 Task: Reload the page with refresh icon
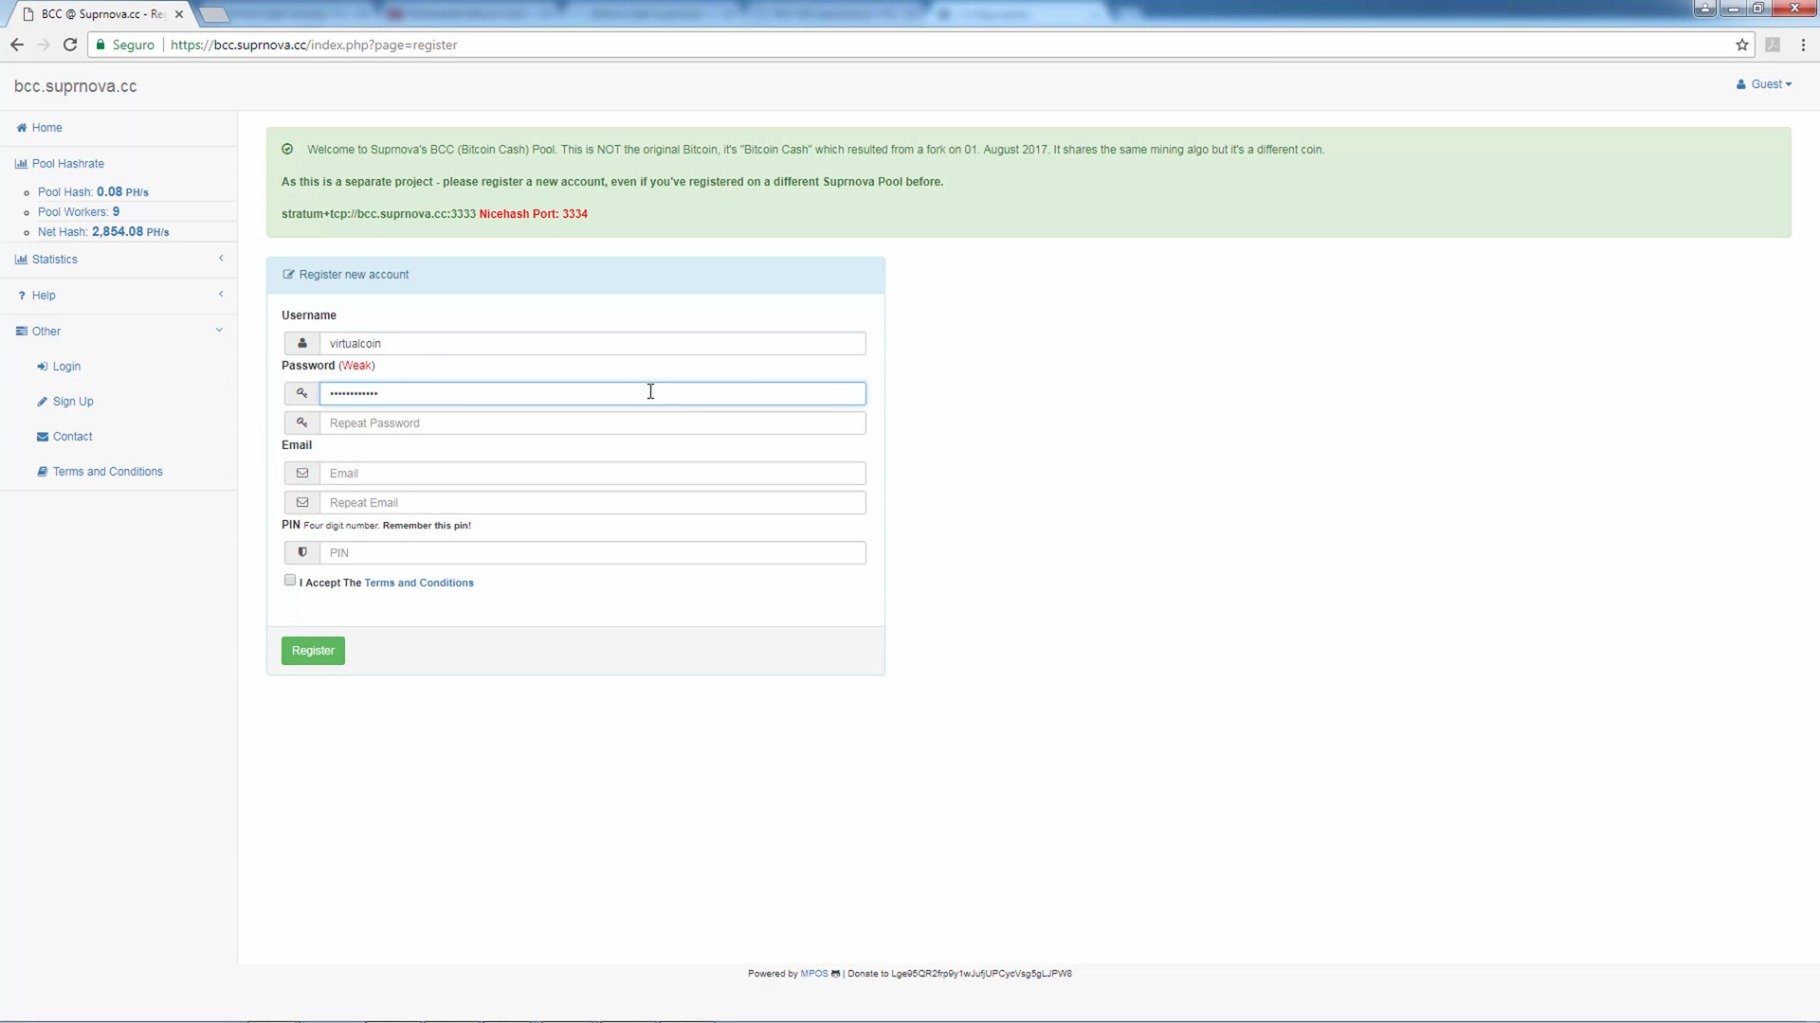pos(70,45)
